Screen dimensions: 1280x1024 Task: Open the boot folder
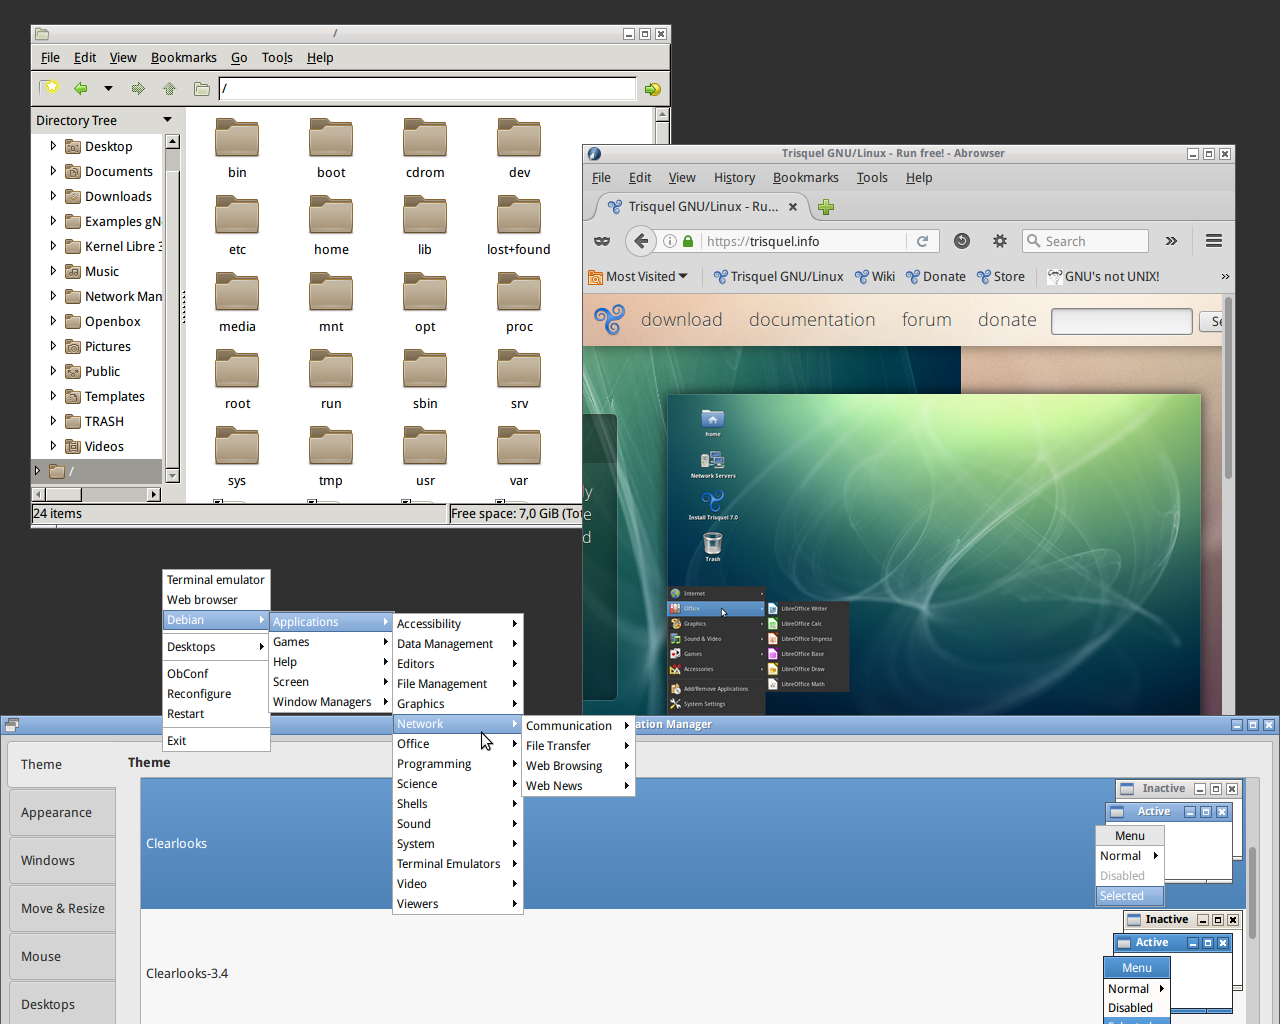(x=331, y=149)
